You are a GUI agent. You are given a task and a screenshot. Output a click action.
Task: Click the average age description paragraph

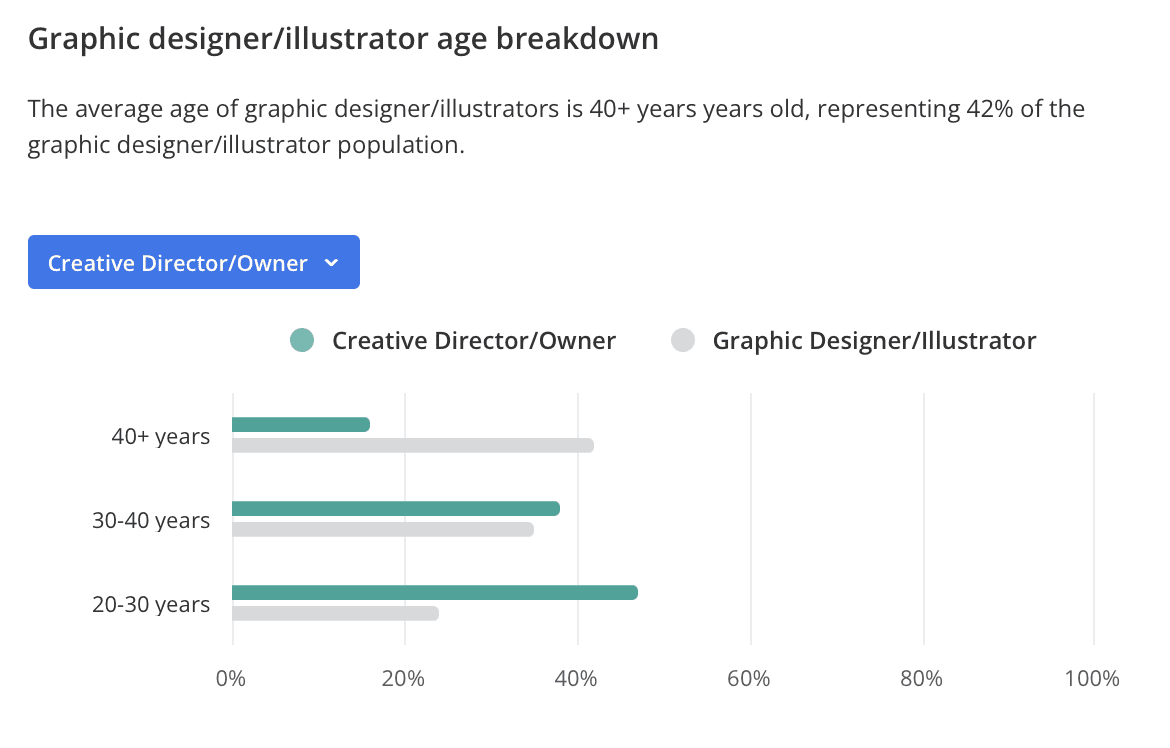(x=556, y=126)
